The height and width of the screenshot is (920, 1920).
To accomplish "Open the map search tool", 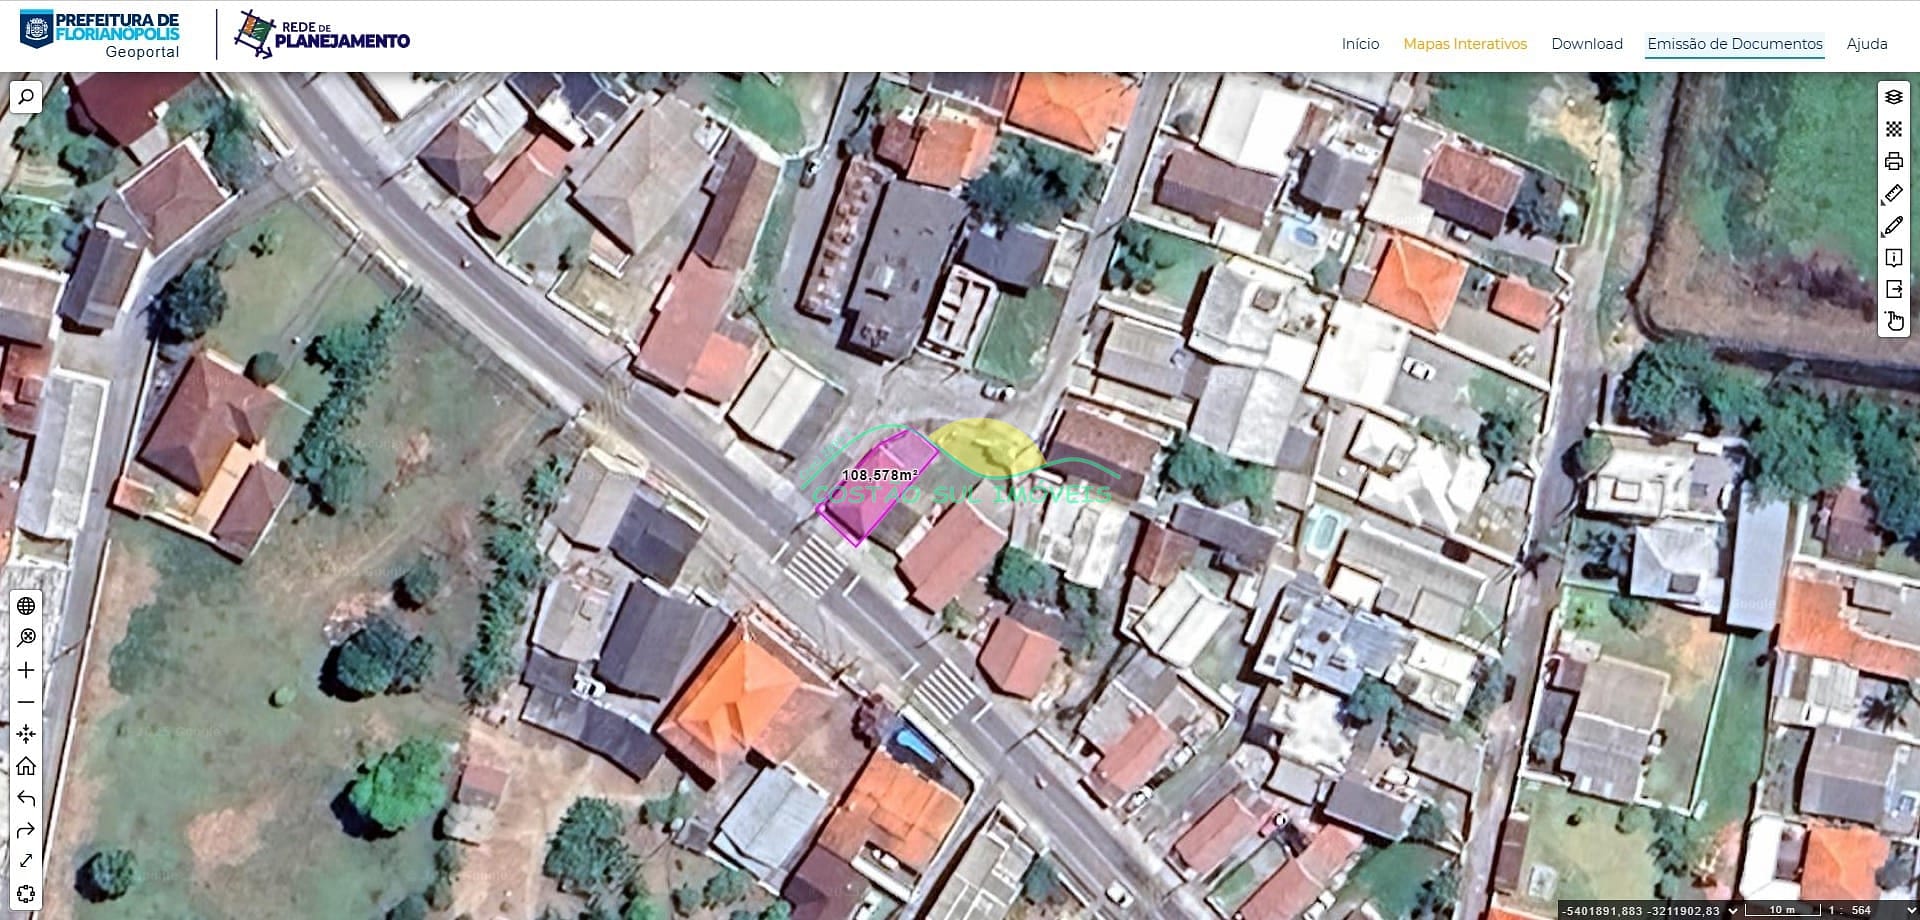I will tap(26, 97).
